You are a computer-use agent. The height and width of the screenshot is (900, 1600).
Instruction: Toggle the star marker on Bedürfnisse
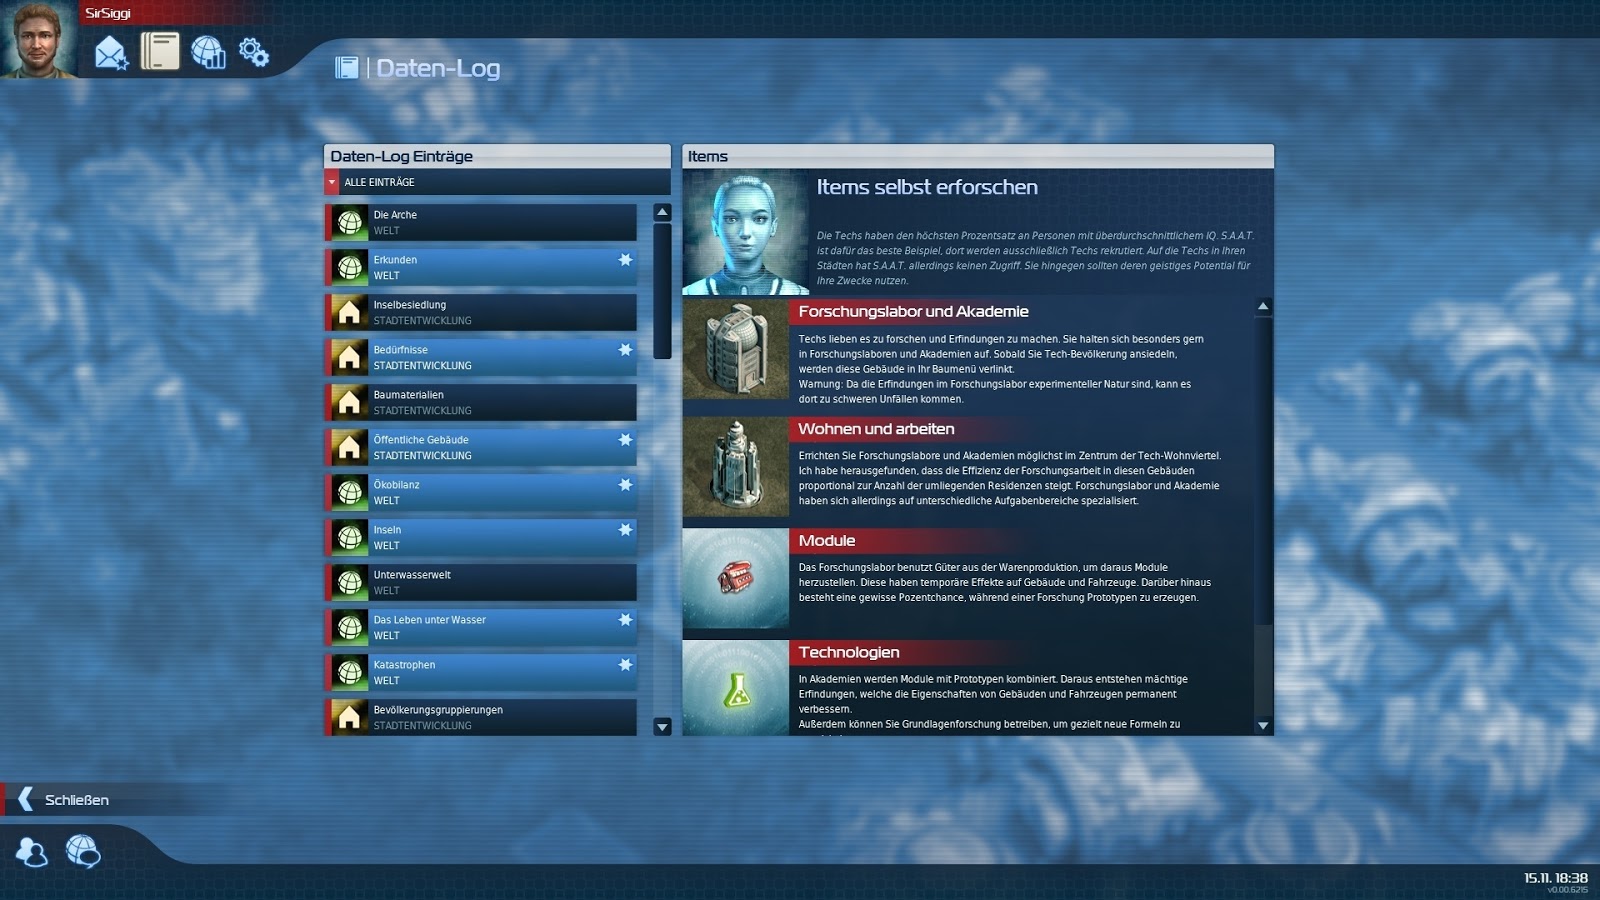625,350
